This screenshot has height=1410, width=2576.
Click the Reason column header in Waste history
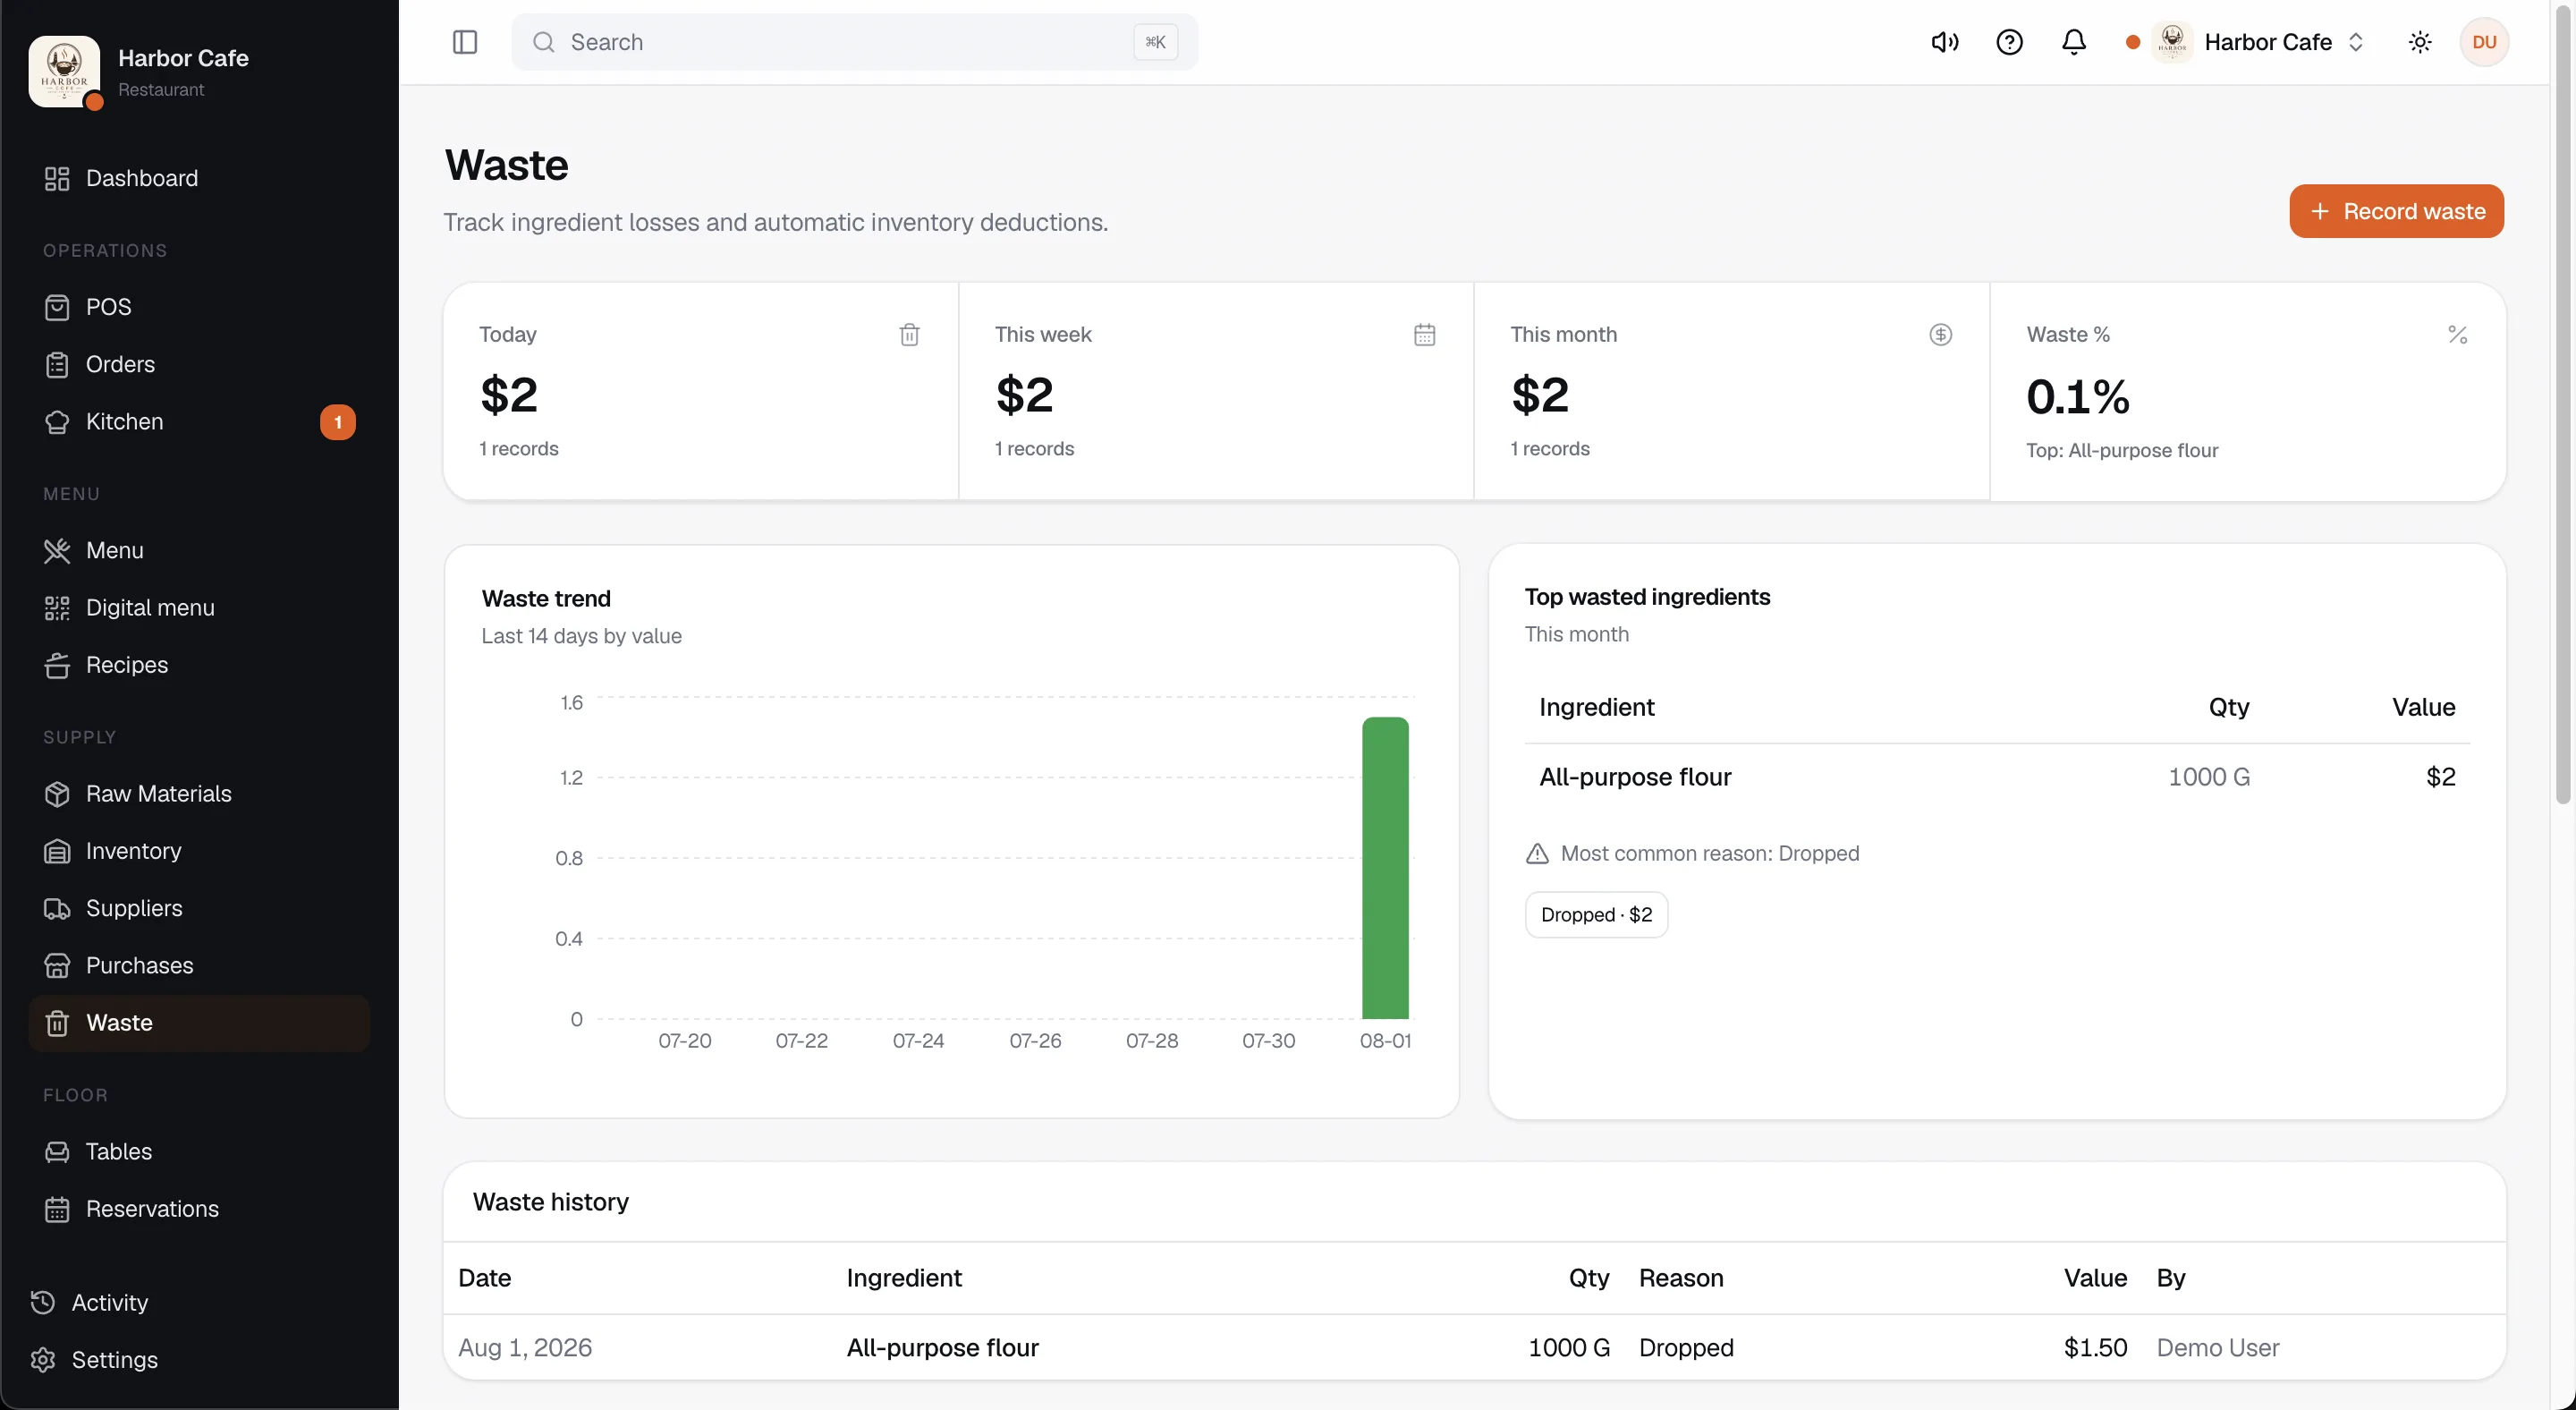(1681, 1278)
